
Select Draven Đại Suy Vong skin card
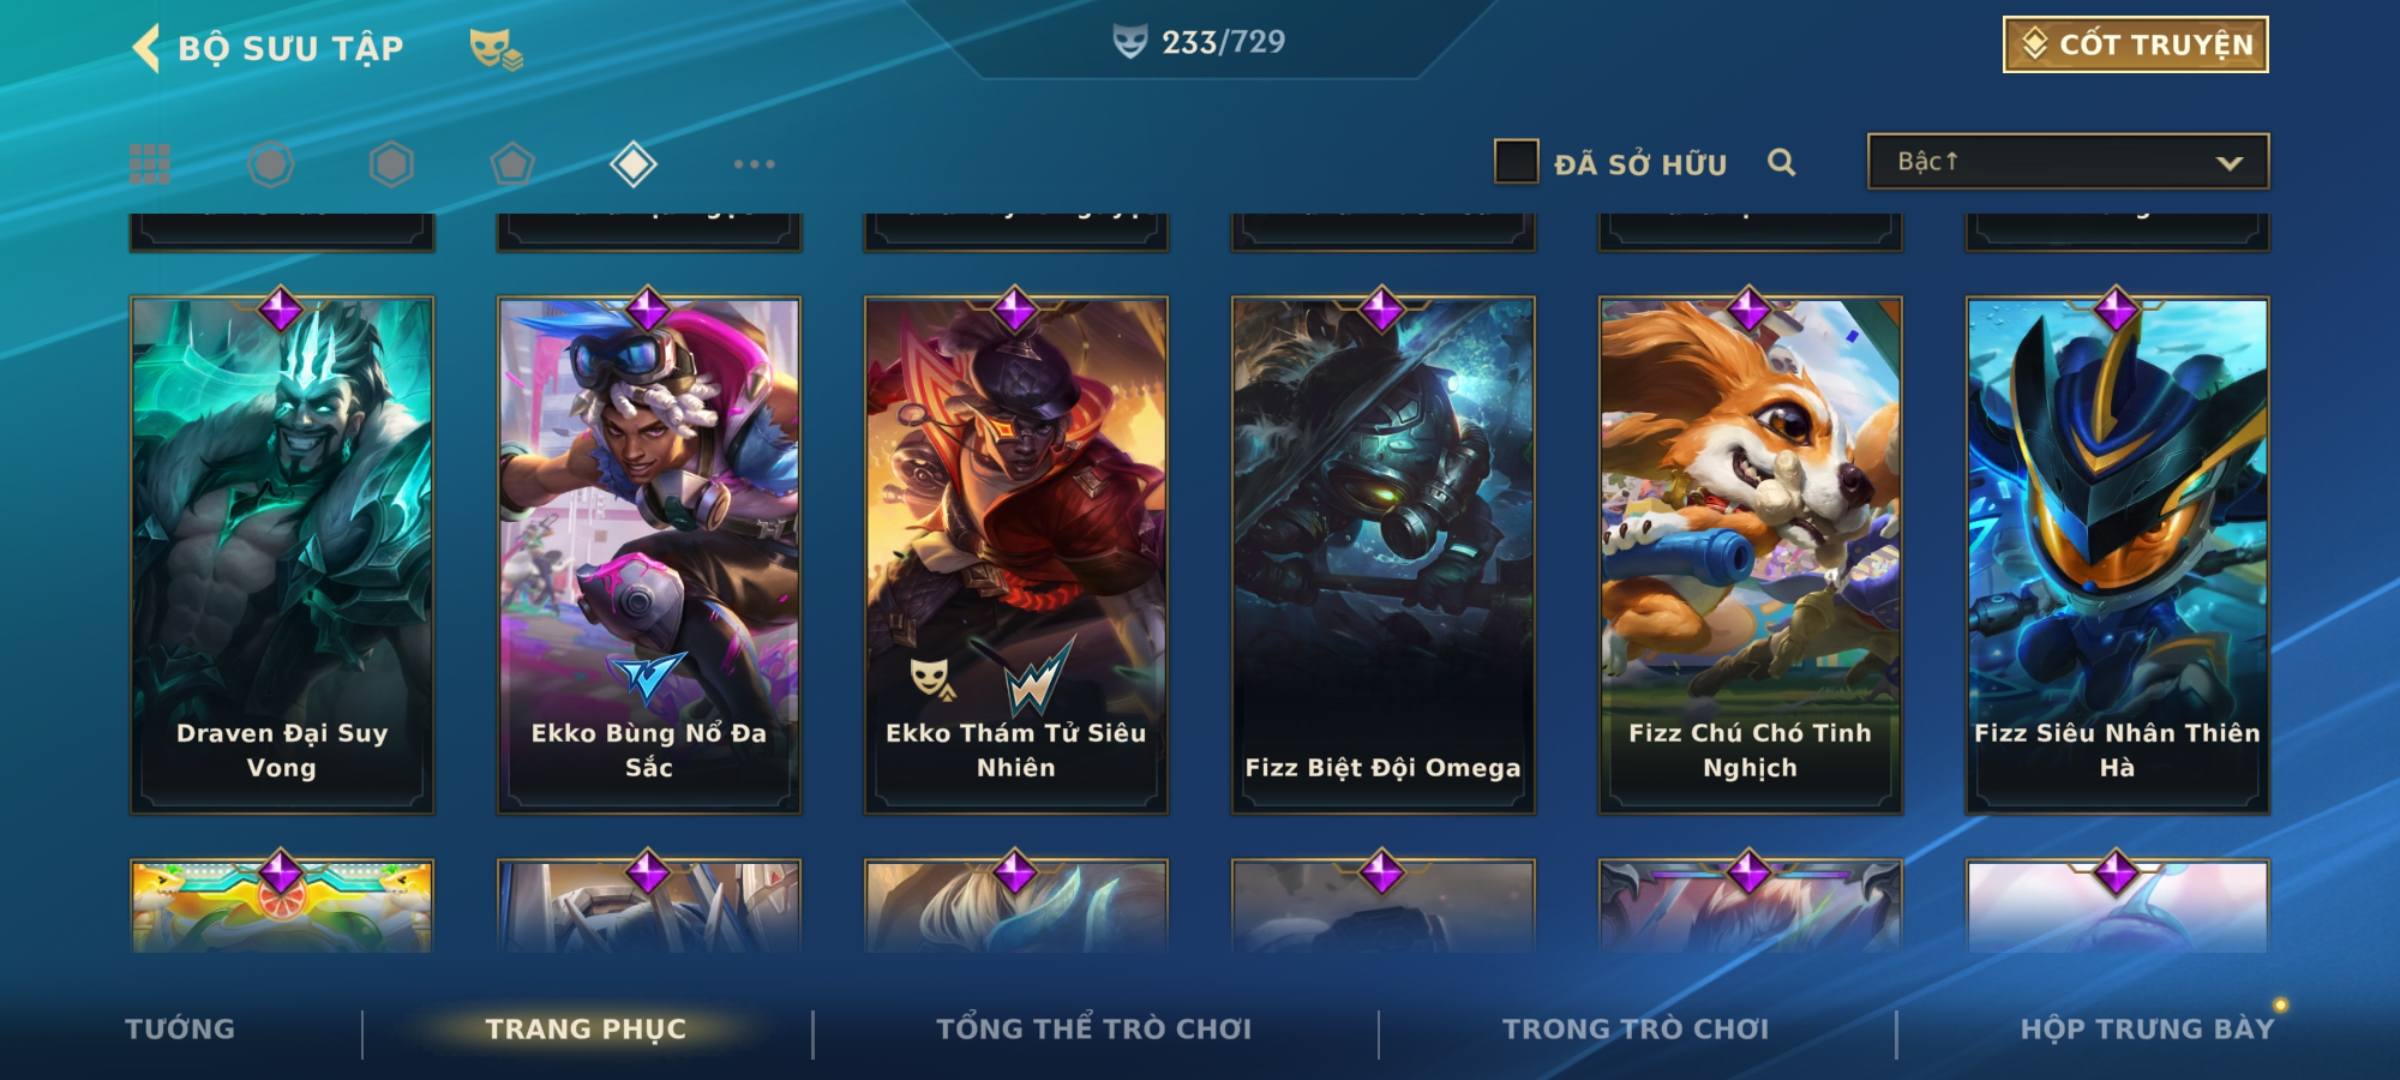(282, 555)
